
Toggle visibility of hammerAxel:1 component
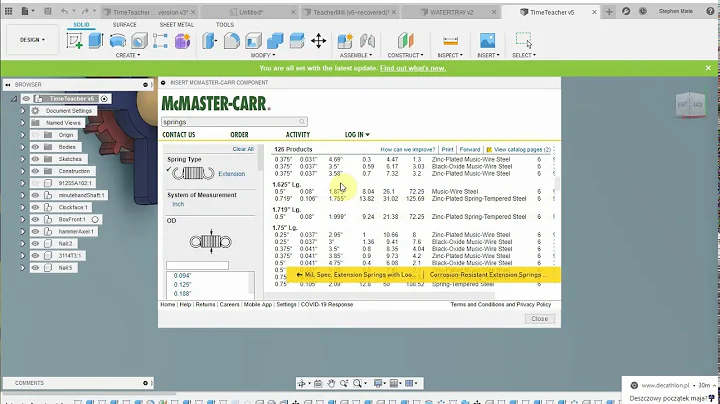[x=35, y=231]
